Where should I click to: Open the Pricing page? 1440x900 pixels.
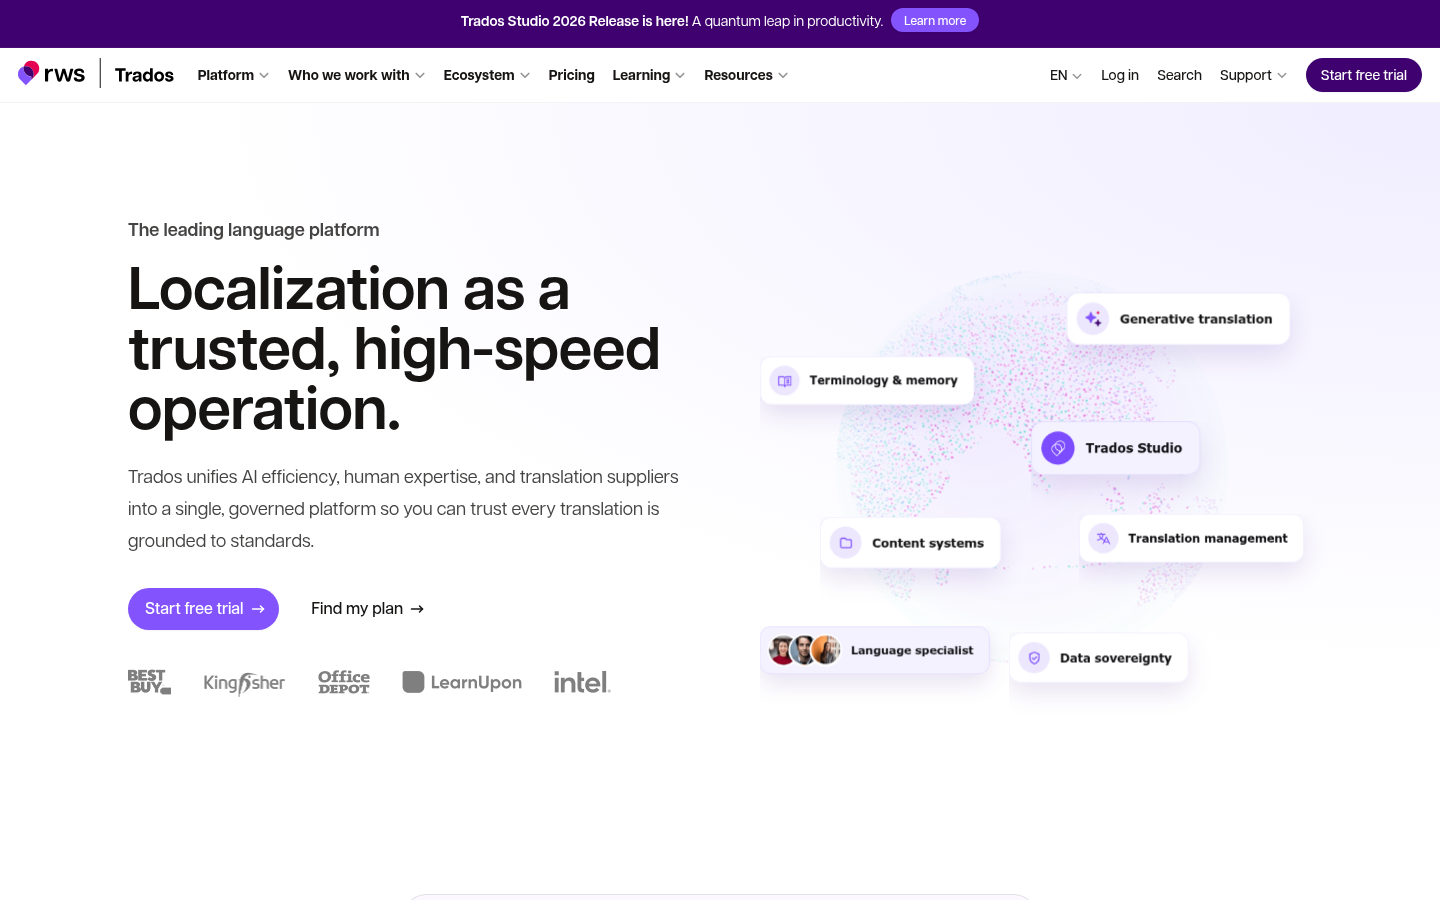click(x=571, y=75)
